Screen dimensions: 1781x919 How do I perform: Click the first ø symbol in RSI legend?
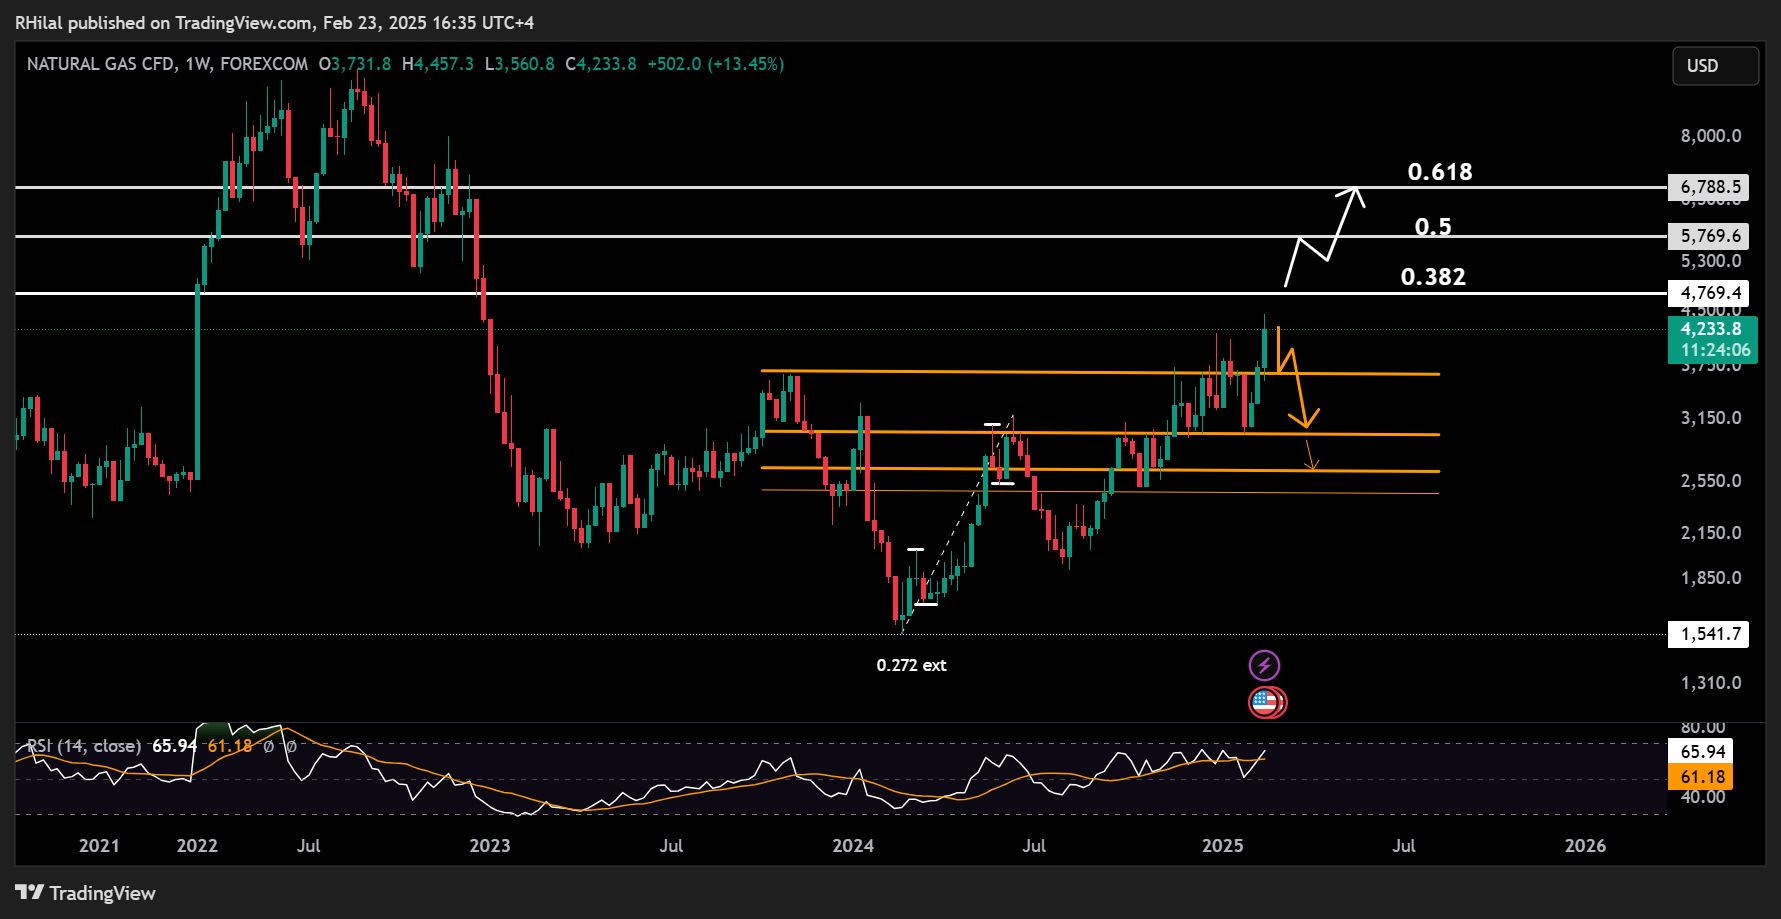pyautogui.click(x=268, y=746)
